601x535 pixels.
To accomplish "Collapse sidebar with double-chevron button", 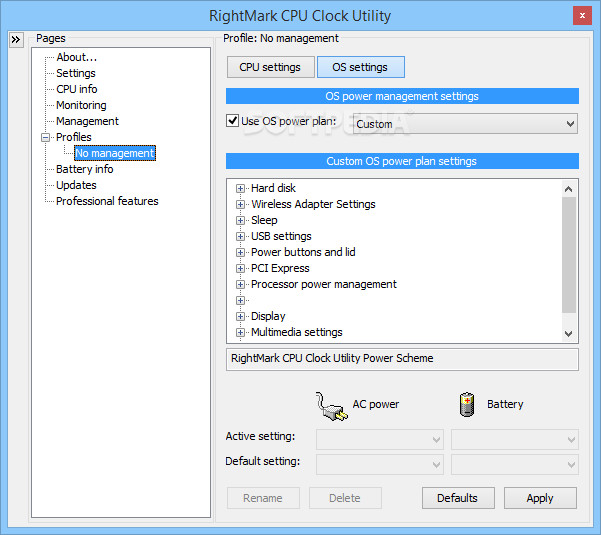I will point(16,39).
